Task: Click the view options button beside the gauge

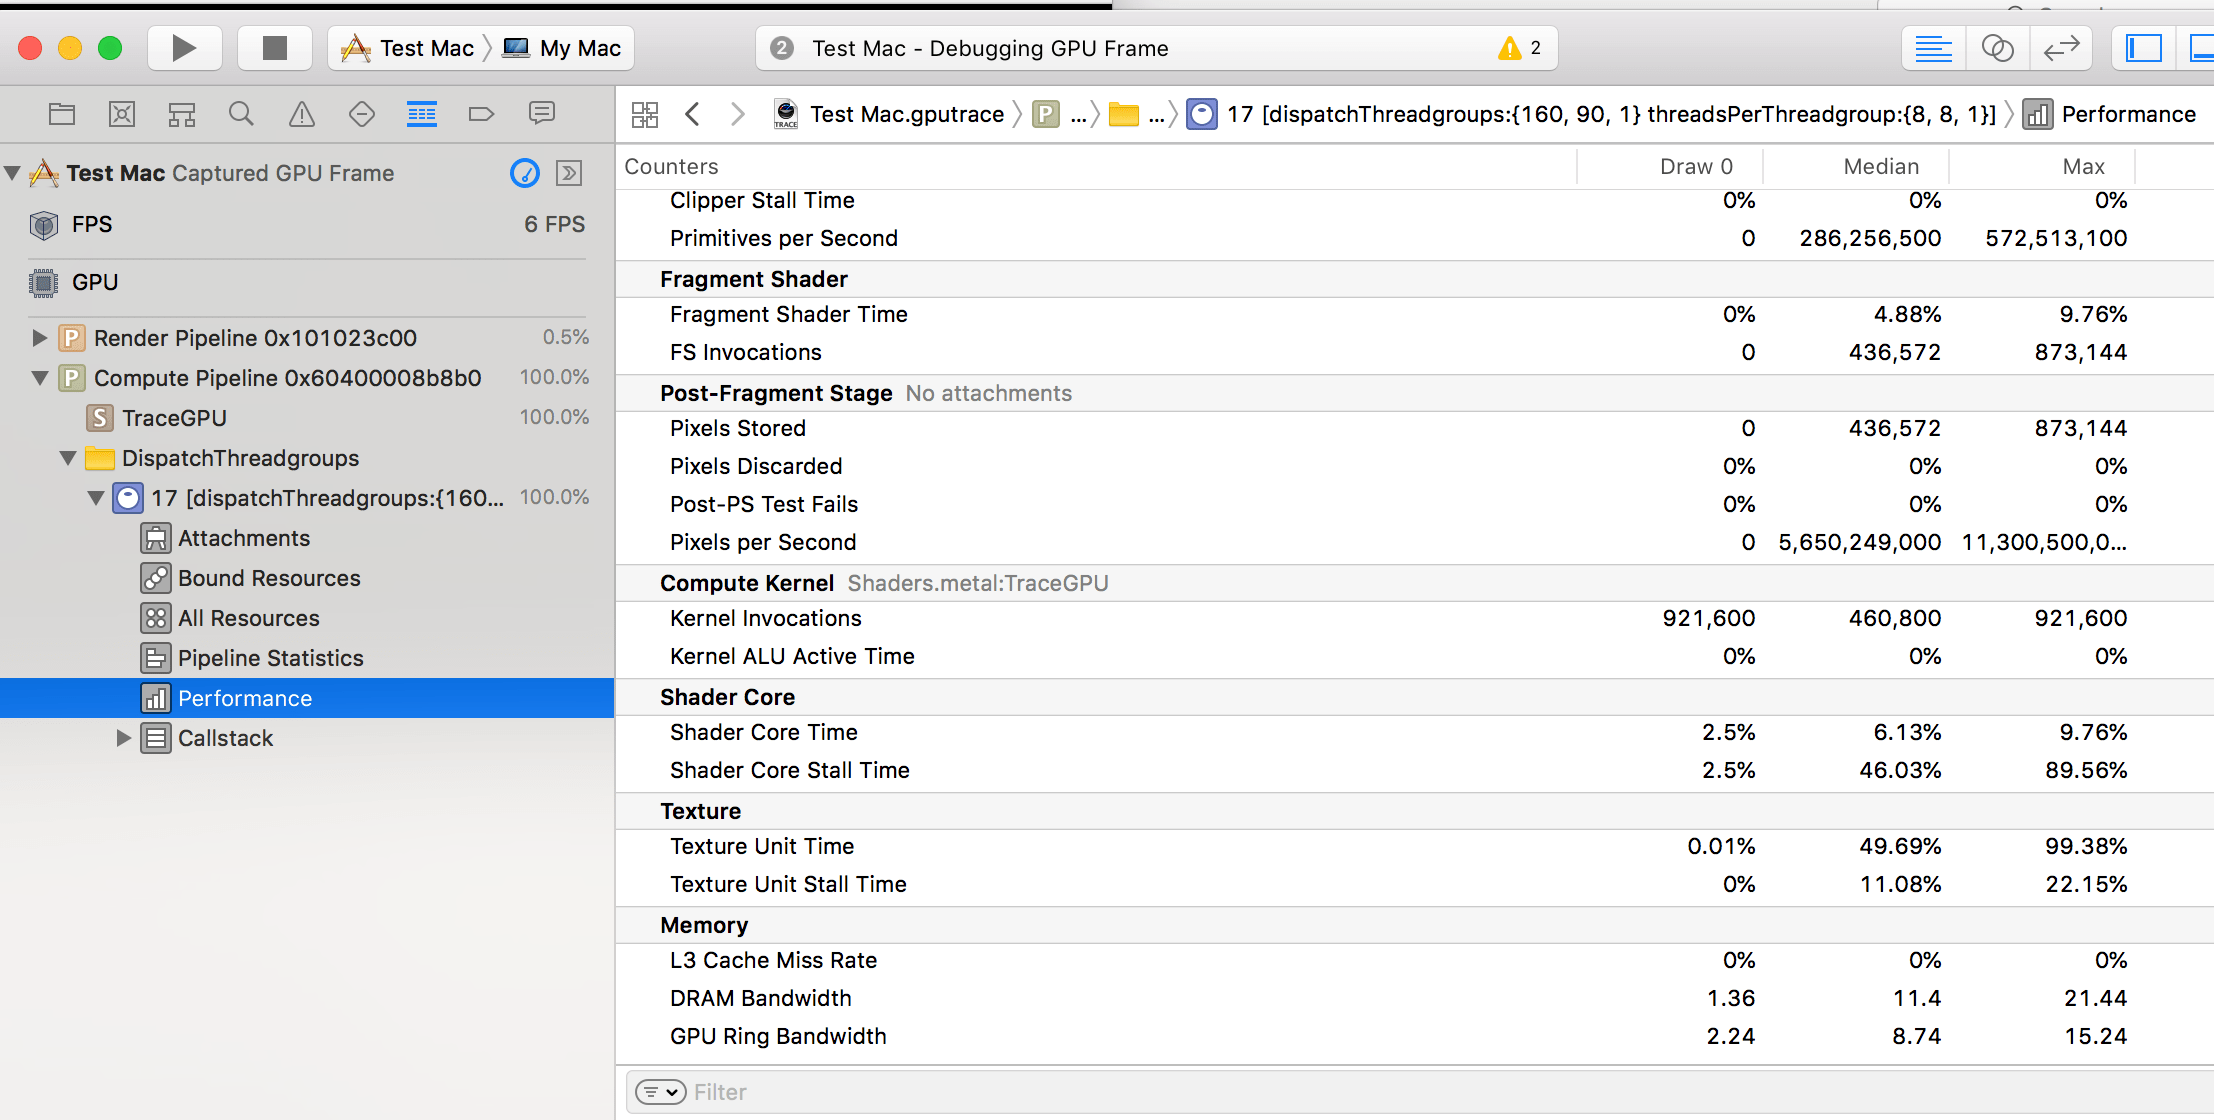Action: tap(570, 173)
